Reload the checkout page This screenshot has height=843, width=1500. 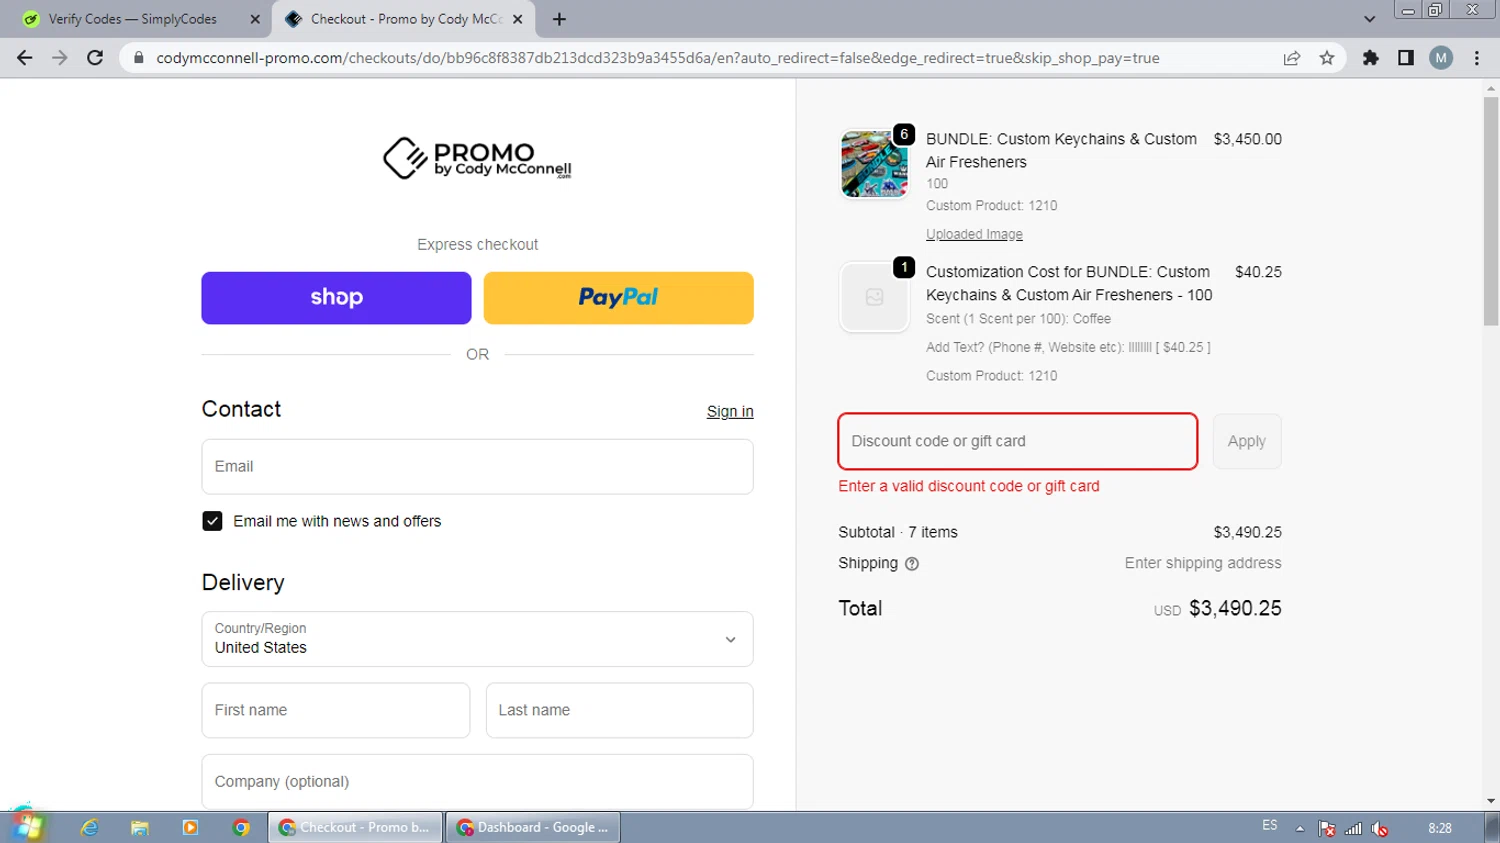95,58
